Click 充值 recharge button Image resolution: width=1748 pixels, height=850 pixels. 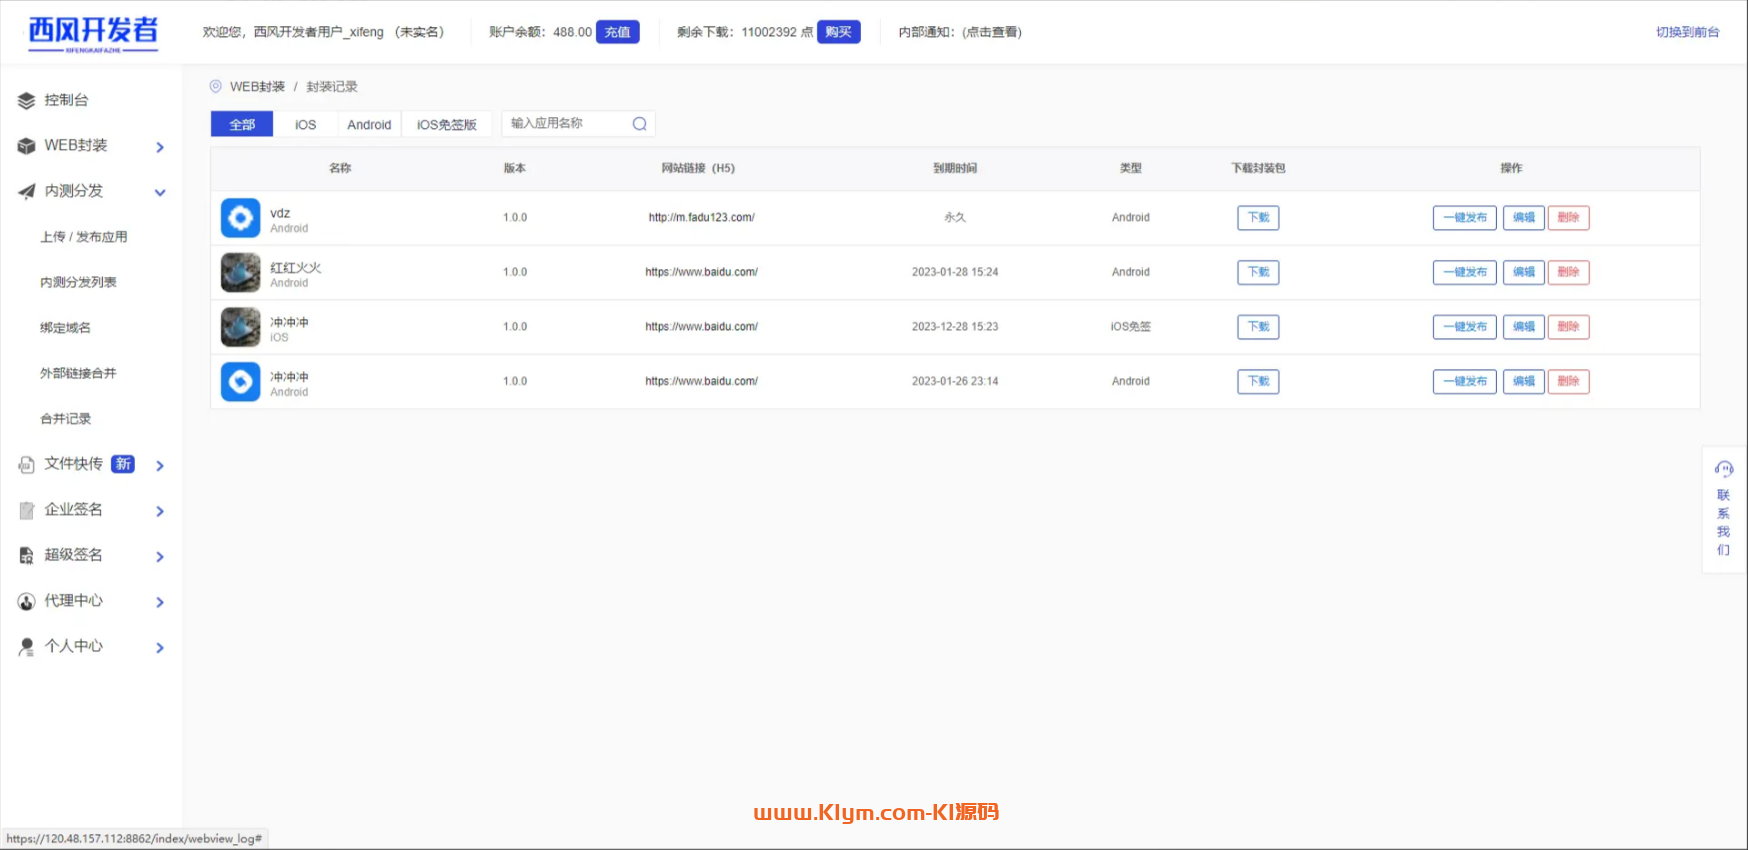(x=617, y=32)
